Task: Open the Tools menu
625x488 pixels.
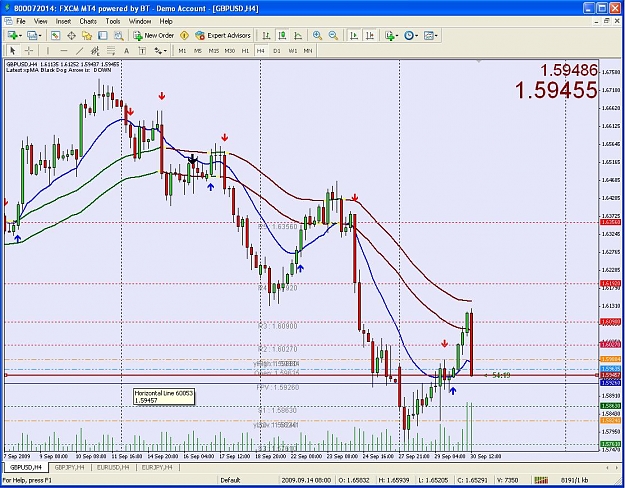Action: tap(113, 21)
